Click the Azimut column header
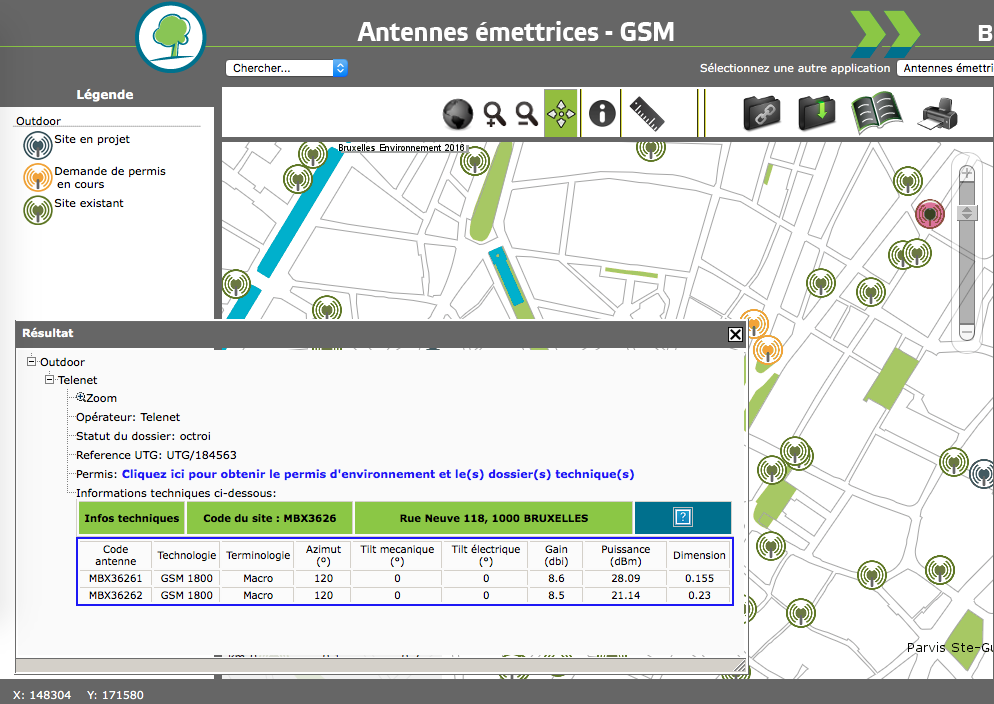 (323, 555)
